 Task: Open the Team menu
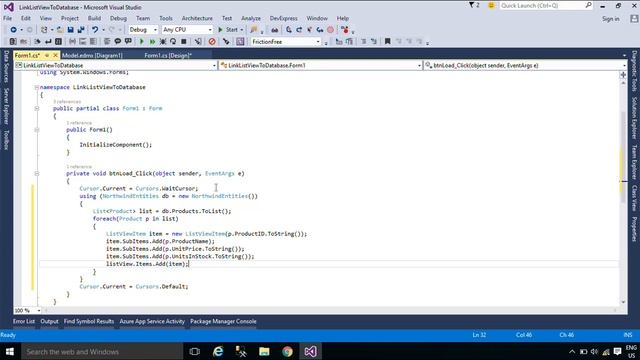click(x=143, y=18)
